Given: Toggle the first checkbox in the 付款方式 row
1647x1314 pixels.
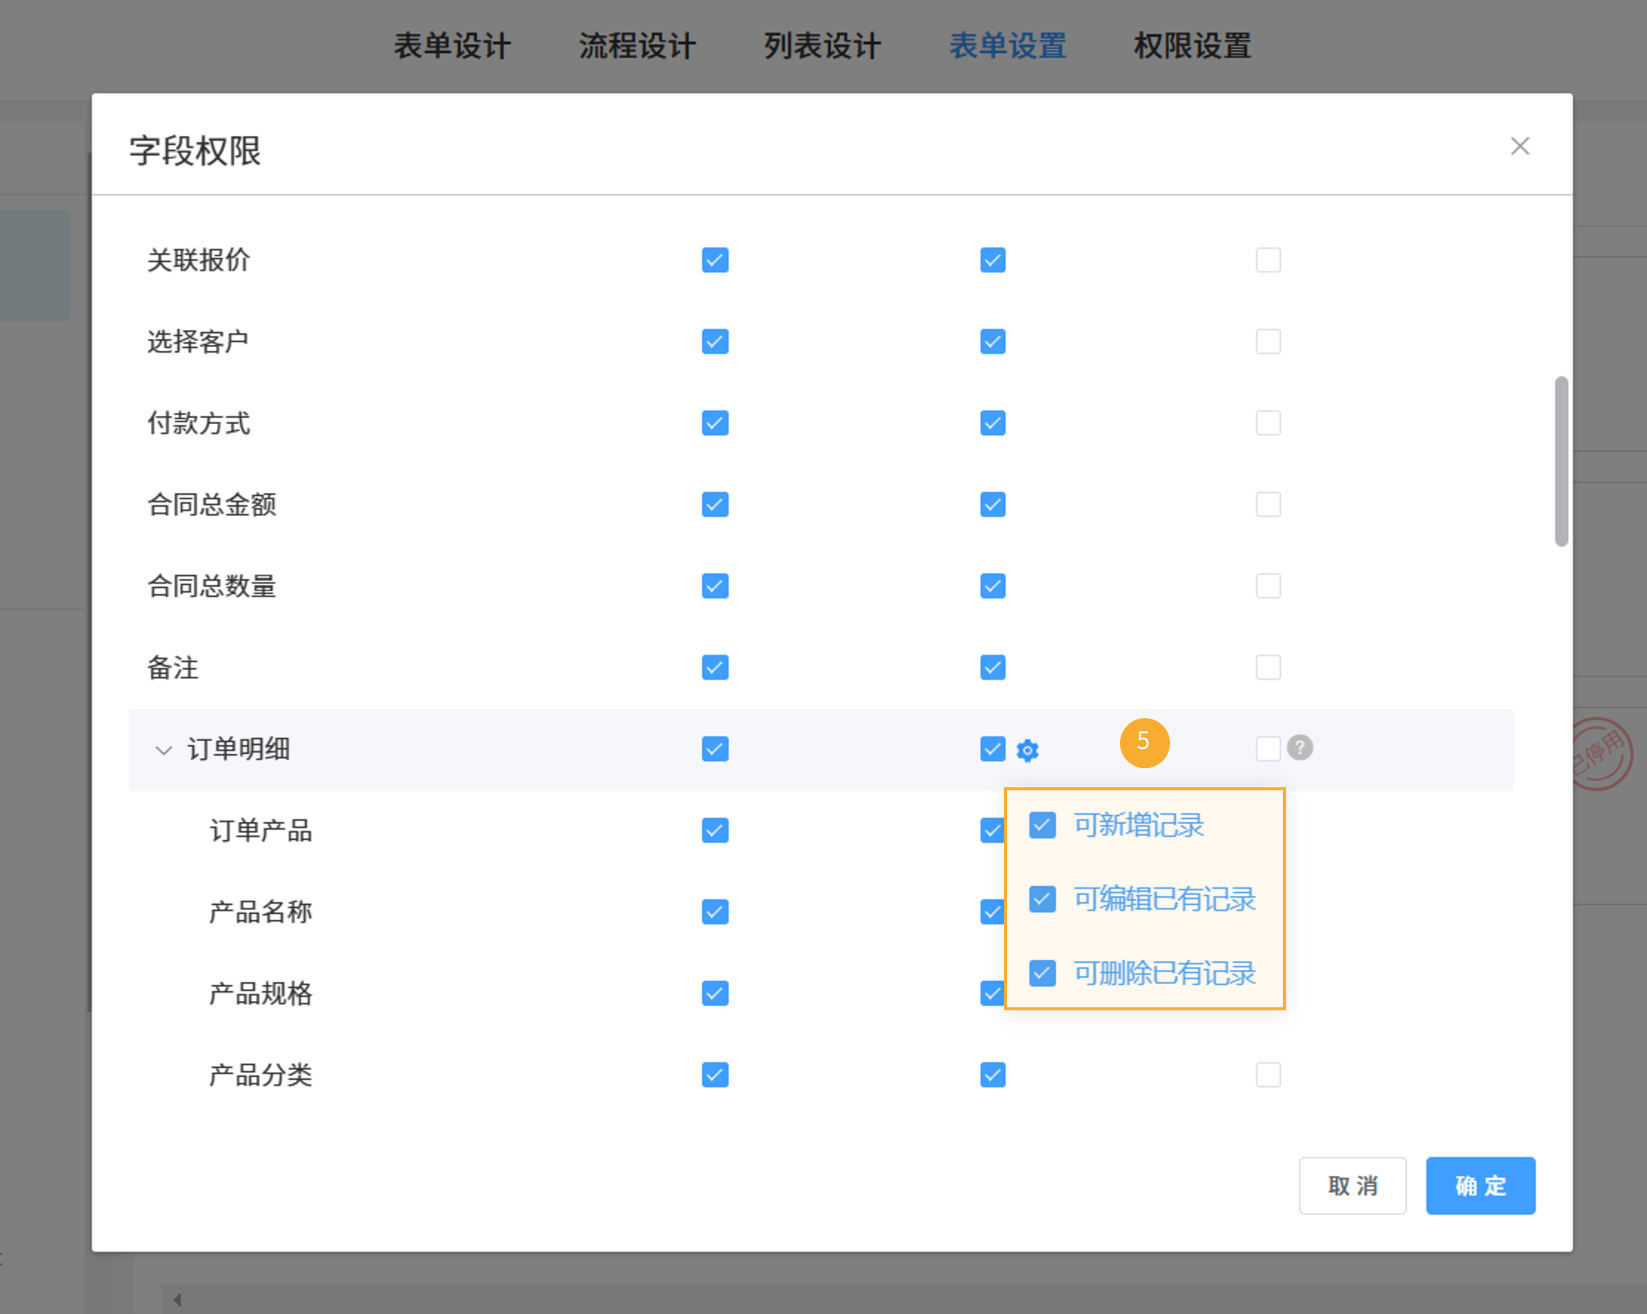Looking at the screenshot, I should click(x=715, y=423).
